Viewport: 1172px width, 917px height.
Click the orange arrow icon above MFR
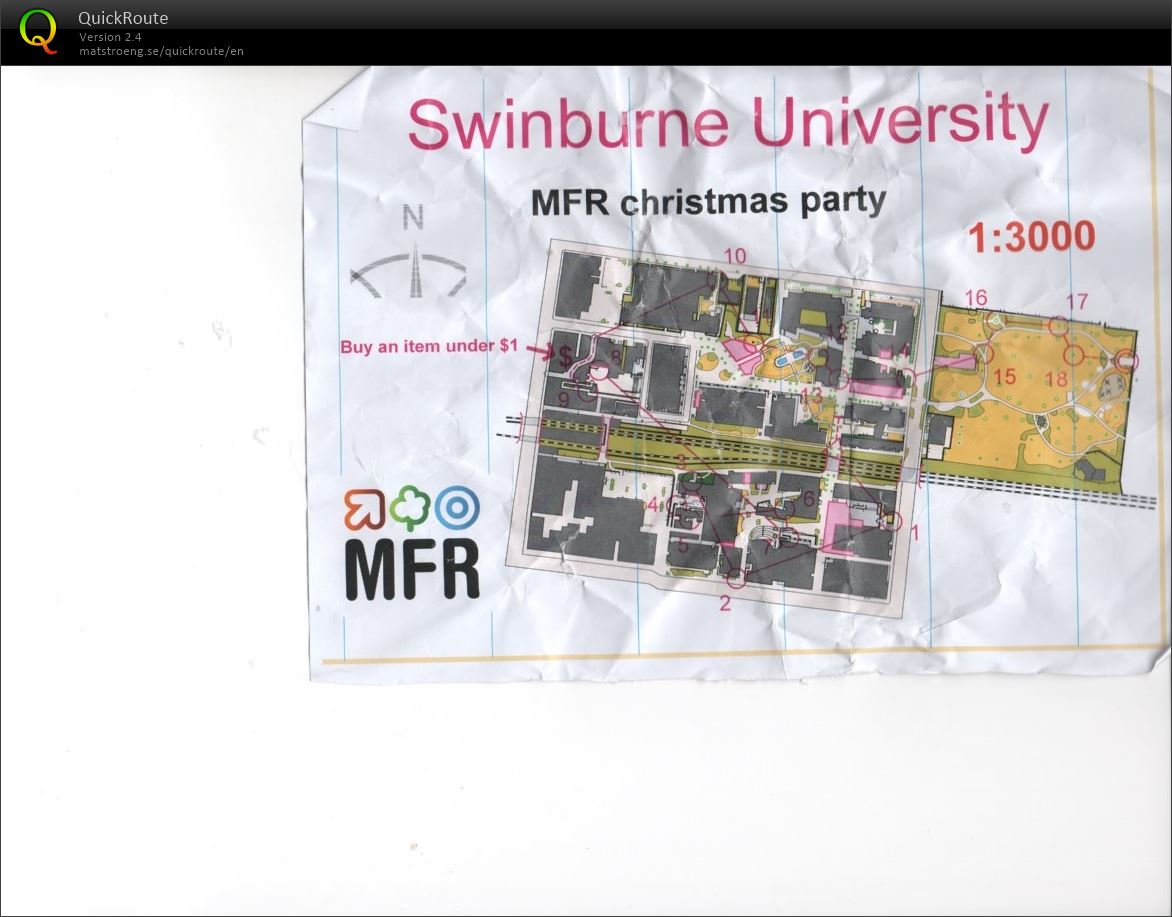click(365, 509)
